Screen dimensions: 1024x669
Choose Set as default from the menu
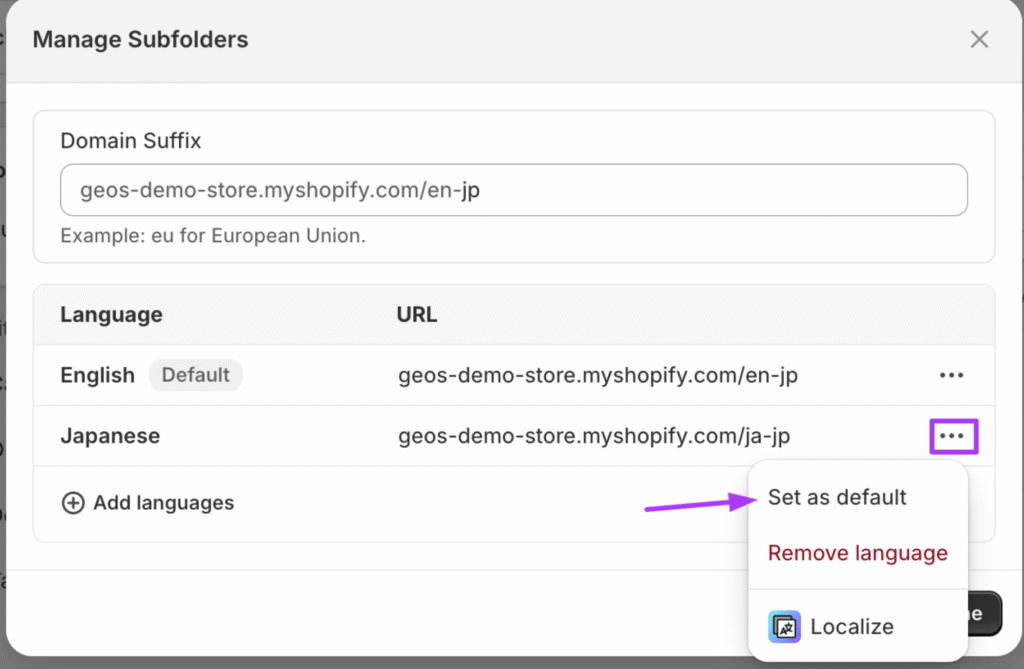837,497
